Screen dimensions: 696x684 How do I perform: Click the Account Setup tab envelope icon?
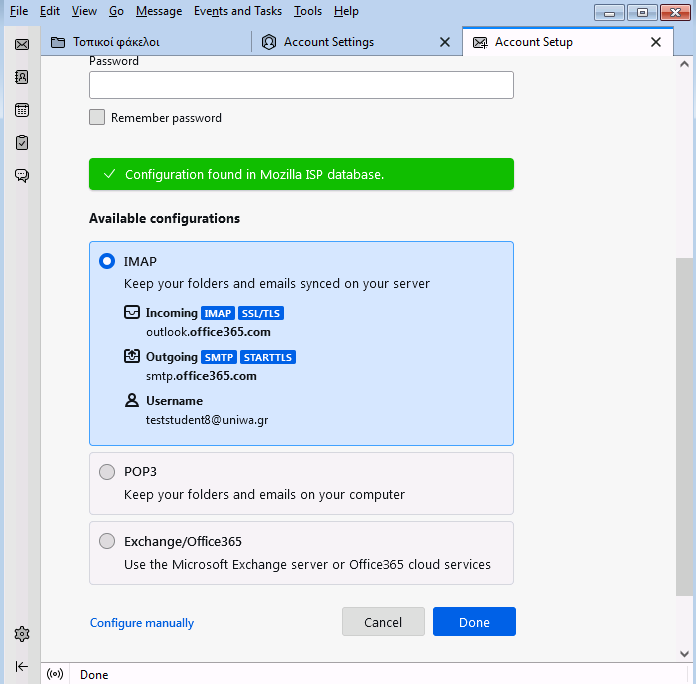point(480,43)
